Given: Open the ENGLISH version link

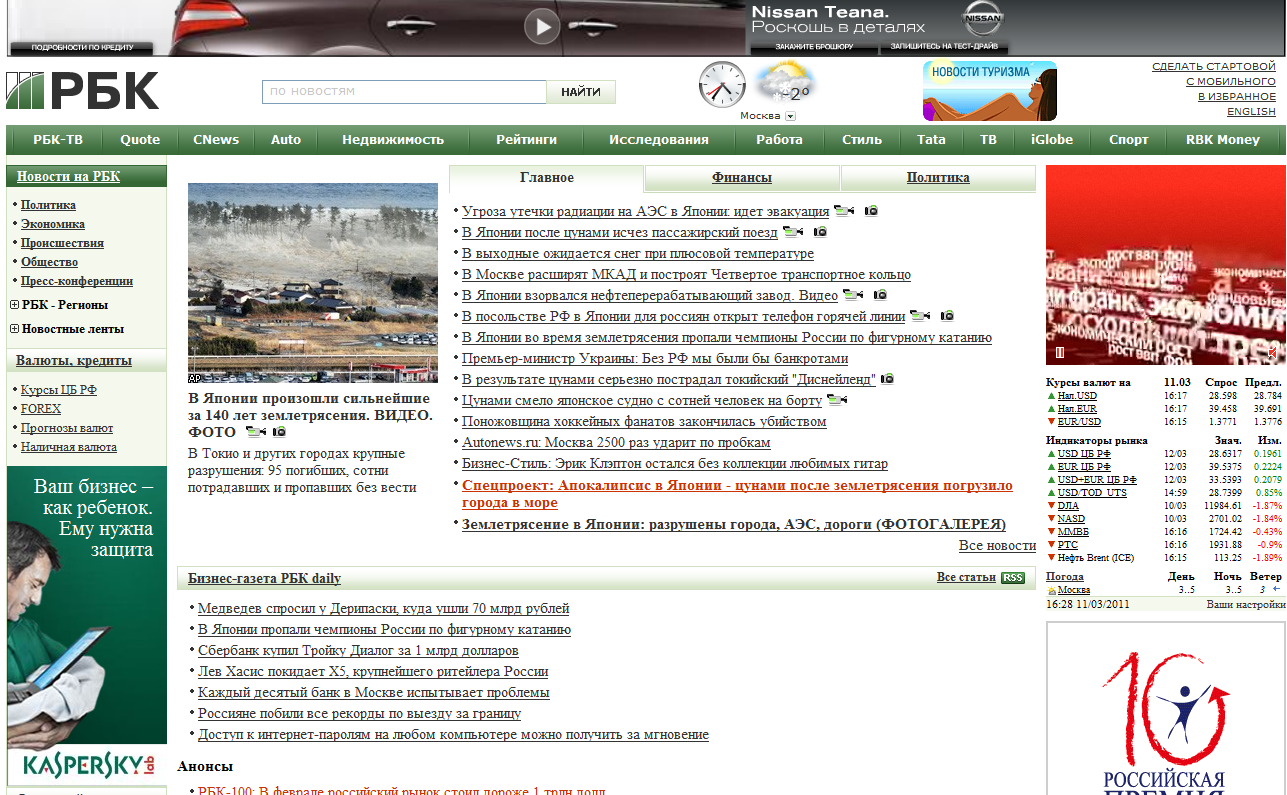Looking at the screenshot, I should pos(1252,111).
